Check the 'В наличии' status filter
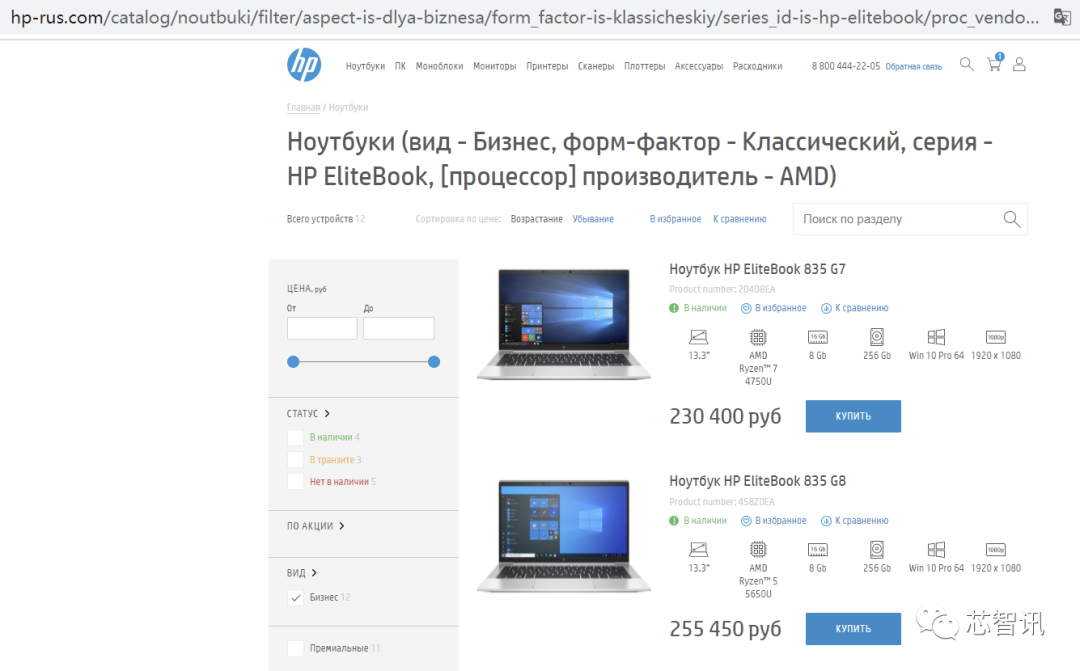This screenshot has height=671, width=1080. [295, 437]
